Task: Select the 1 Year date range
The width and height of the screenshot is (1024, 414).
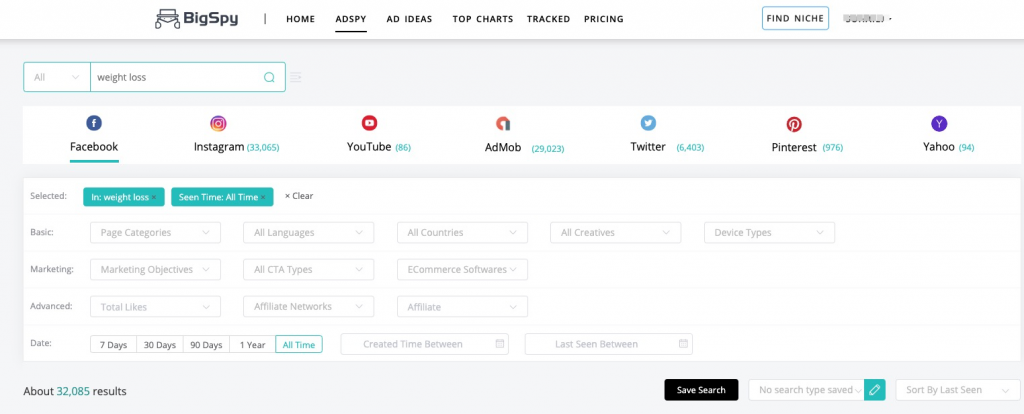Action: click(252, 344)
